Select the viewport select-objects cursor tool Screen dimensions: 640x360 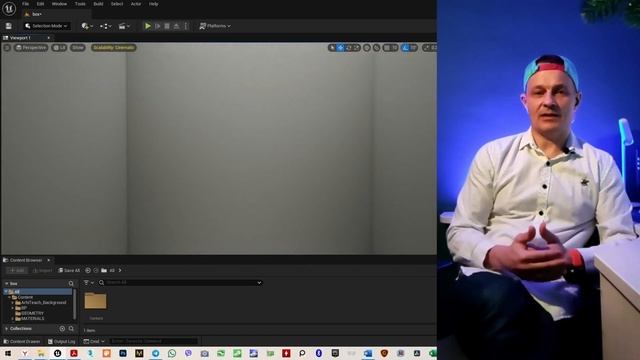(x=332, y=48)
